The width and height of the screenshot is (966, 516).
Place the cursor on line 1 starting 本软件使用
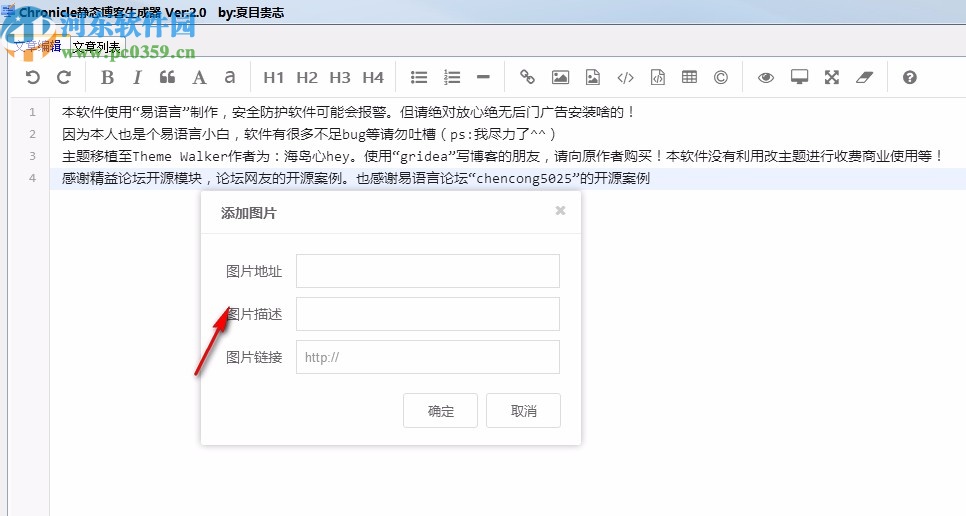pos(349,112)
